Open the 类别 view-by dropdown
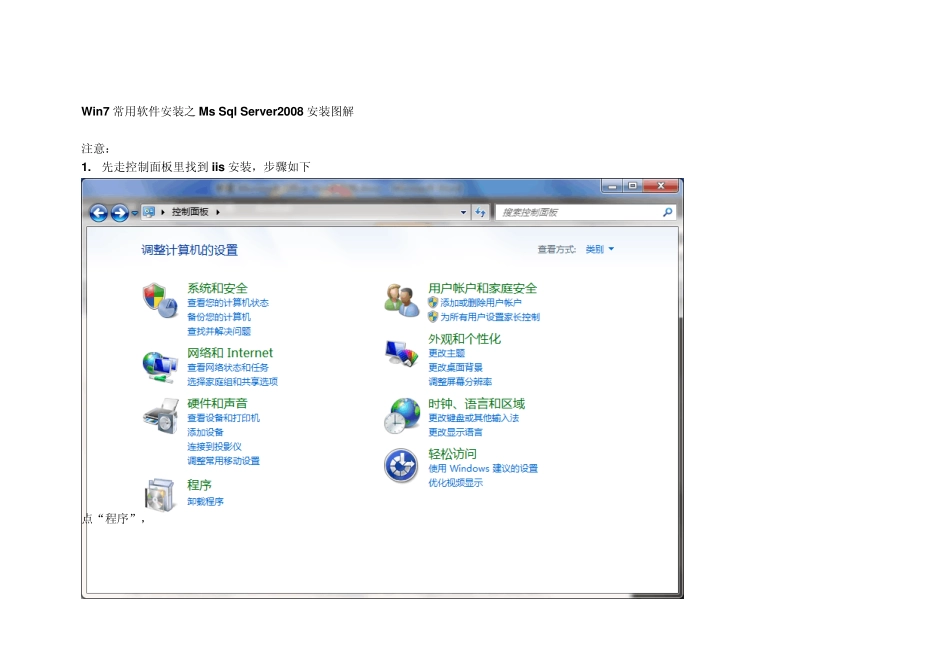This screenshot has height=672, width=950. [x=600, y=249]
